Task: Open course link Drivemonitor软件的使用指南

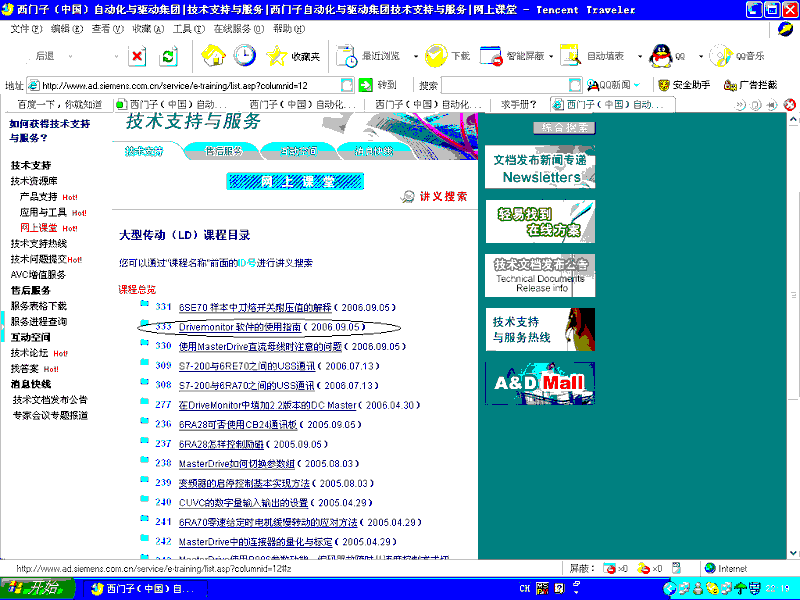Action: point(240,327)
